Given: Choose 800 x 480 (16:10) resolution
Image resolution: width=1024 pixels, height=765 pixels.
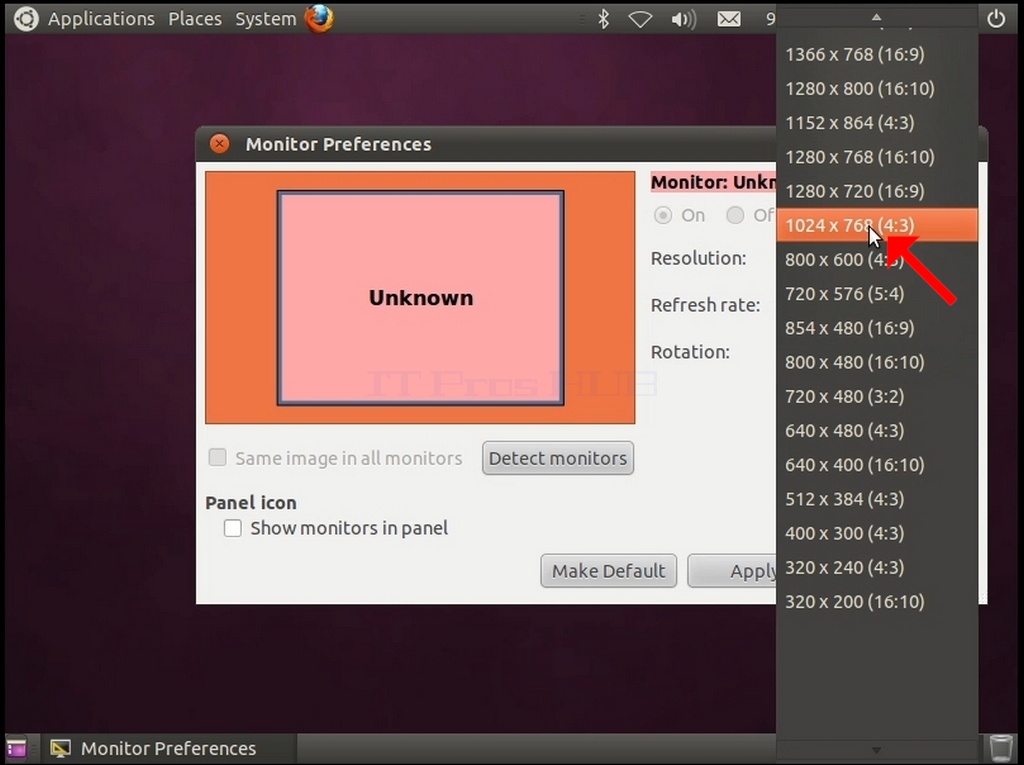Looking at the screenshot, I should pyautogui.click(x=877, y=362).
